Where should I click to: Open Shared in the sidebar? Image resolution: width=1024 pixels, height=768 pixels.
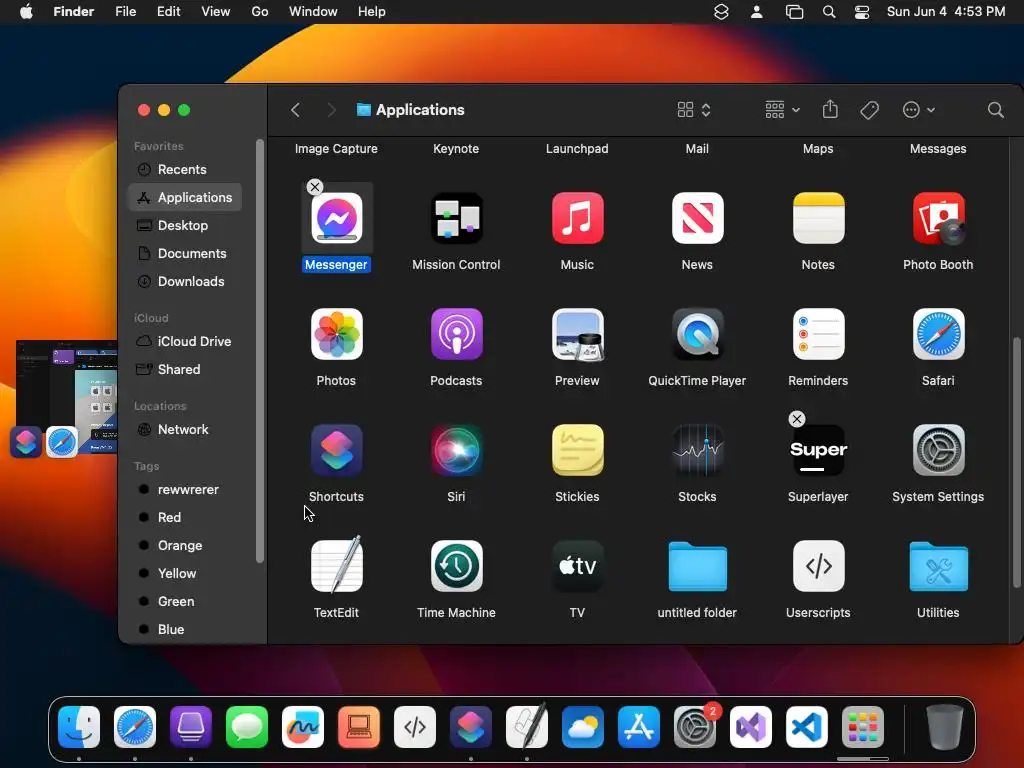[x=185, y=370]
